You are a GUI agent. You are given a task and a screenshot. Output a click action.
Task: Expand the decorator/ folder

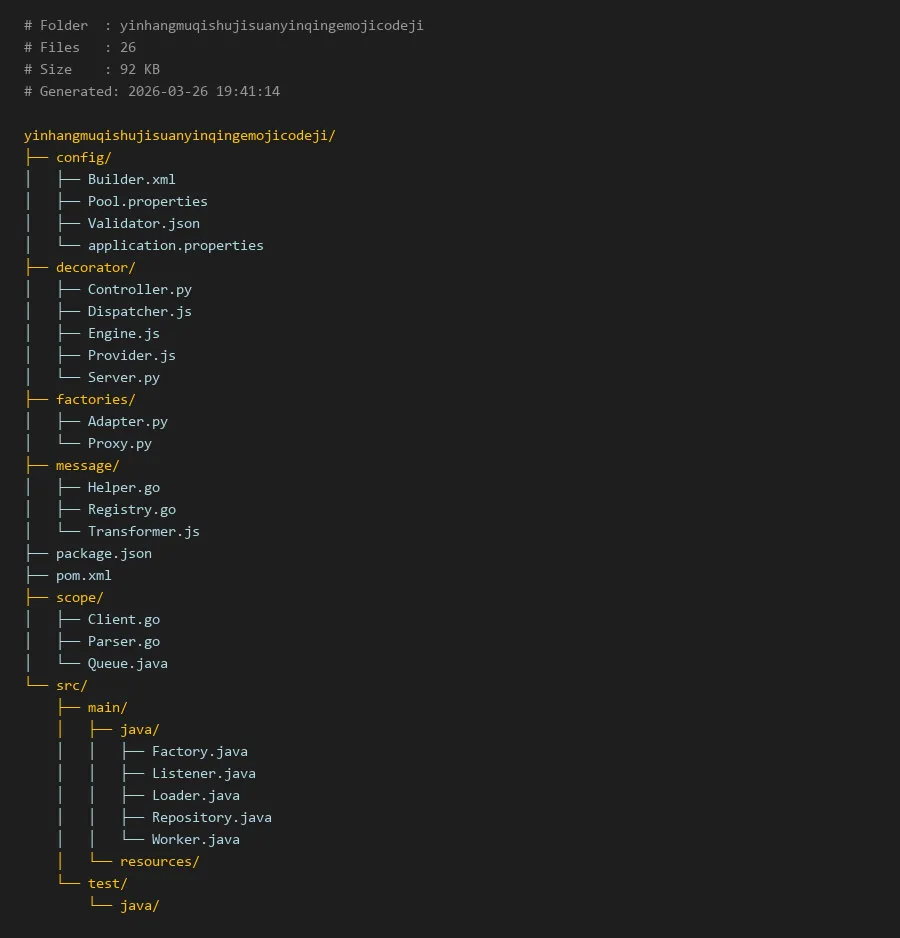tap(95, 267)
